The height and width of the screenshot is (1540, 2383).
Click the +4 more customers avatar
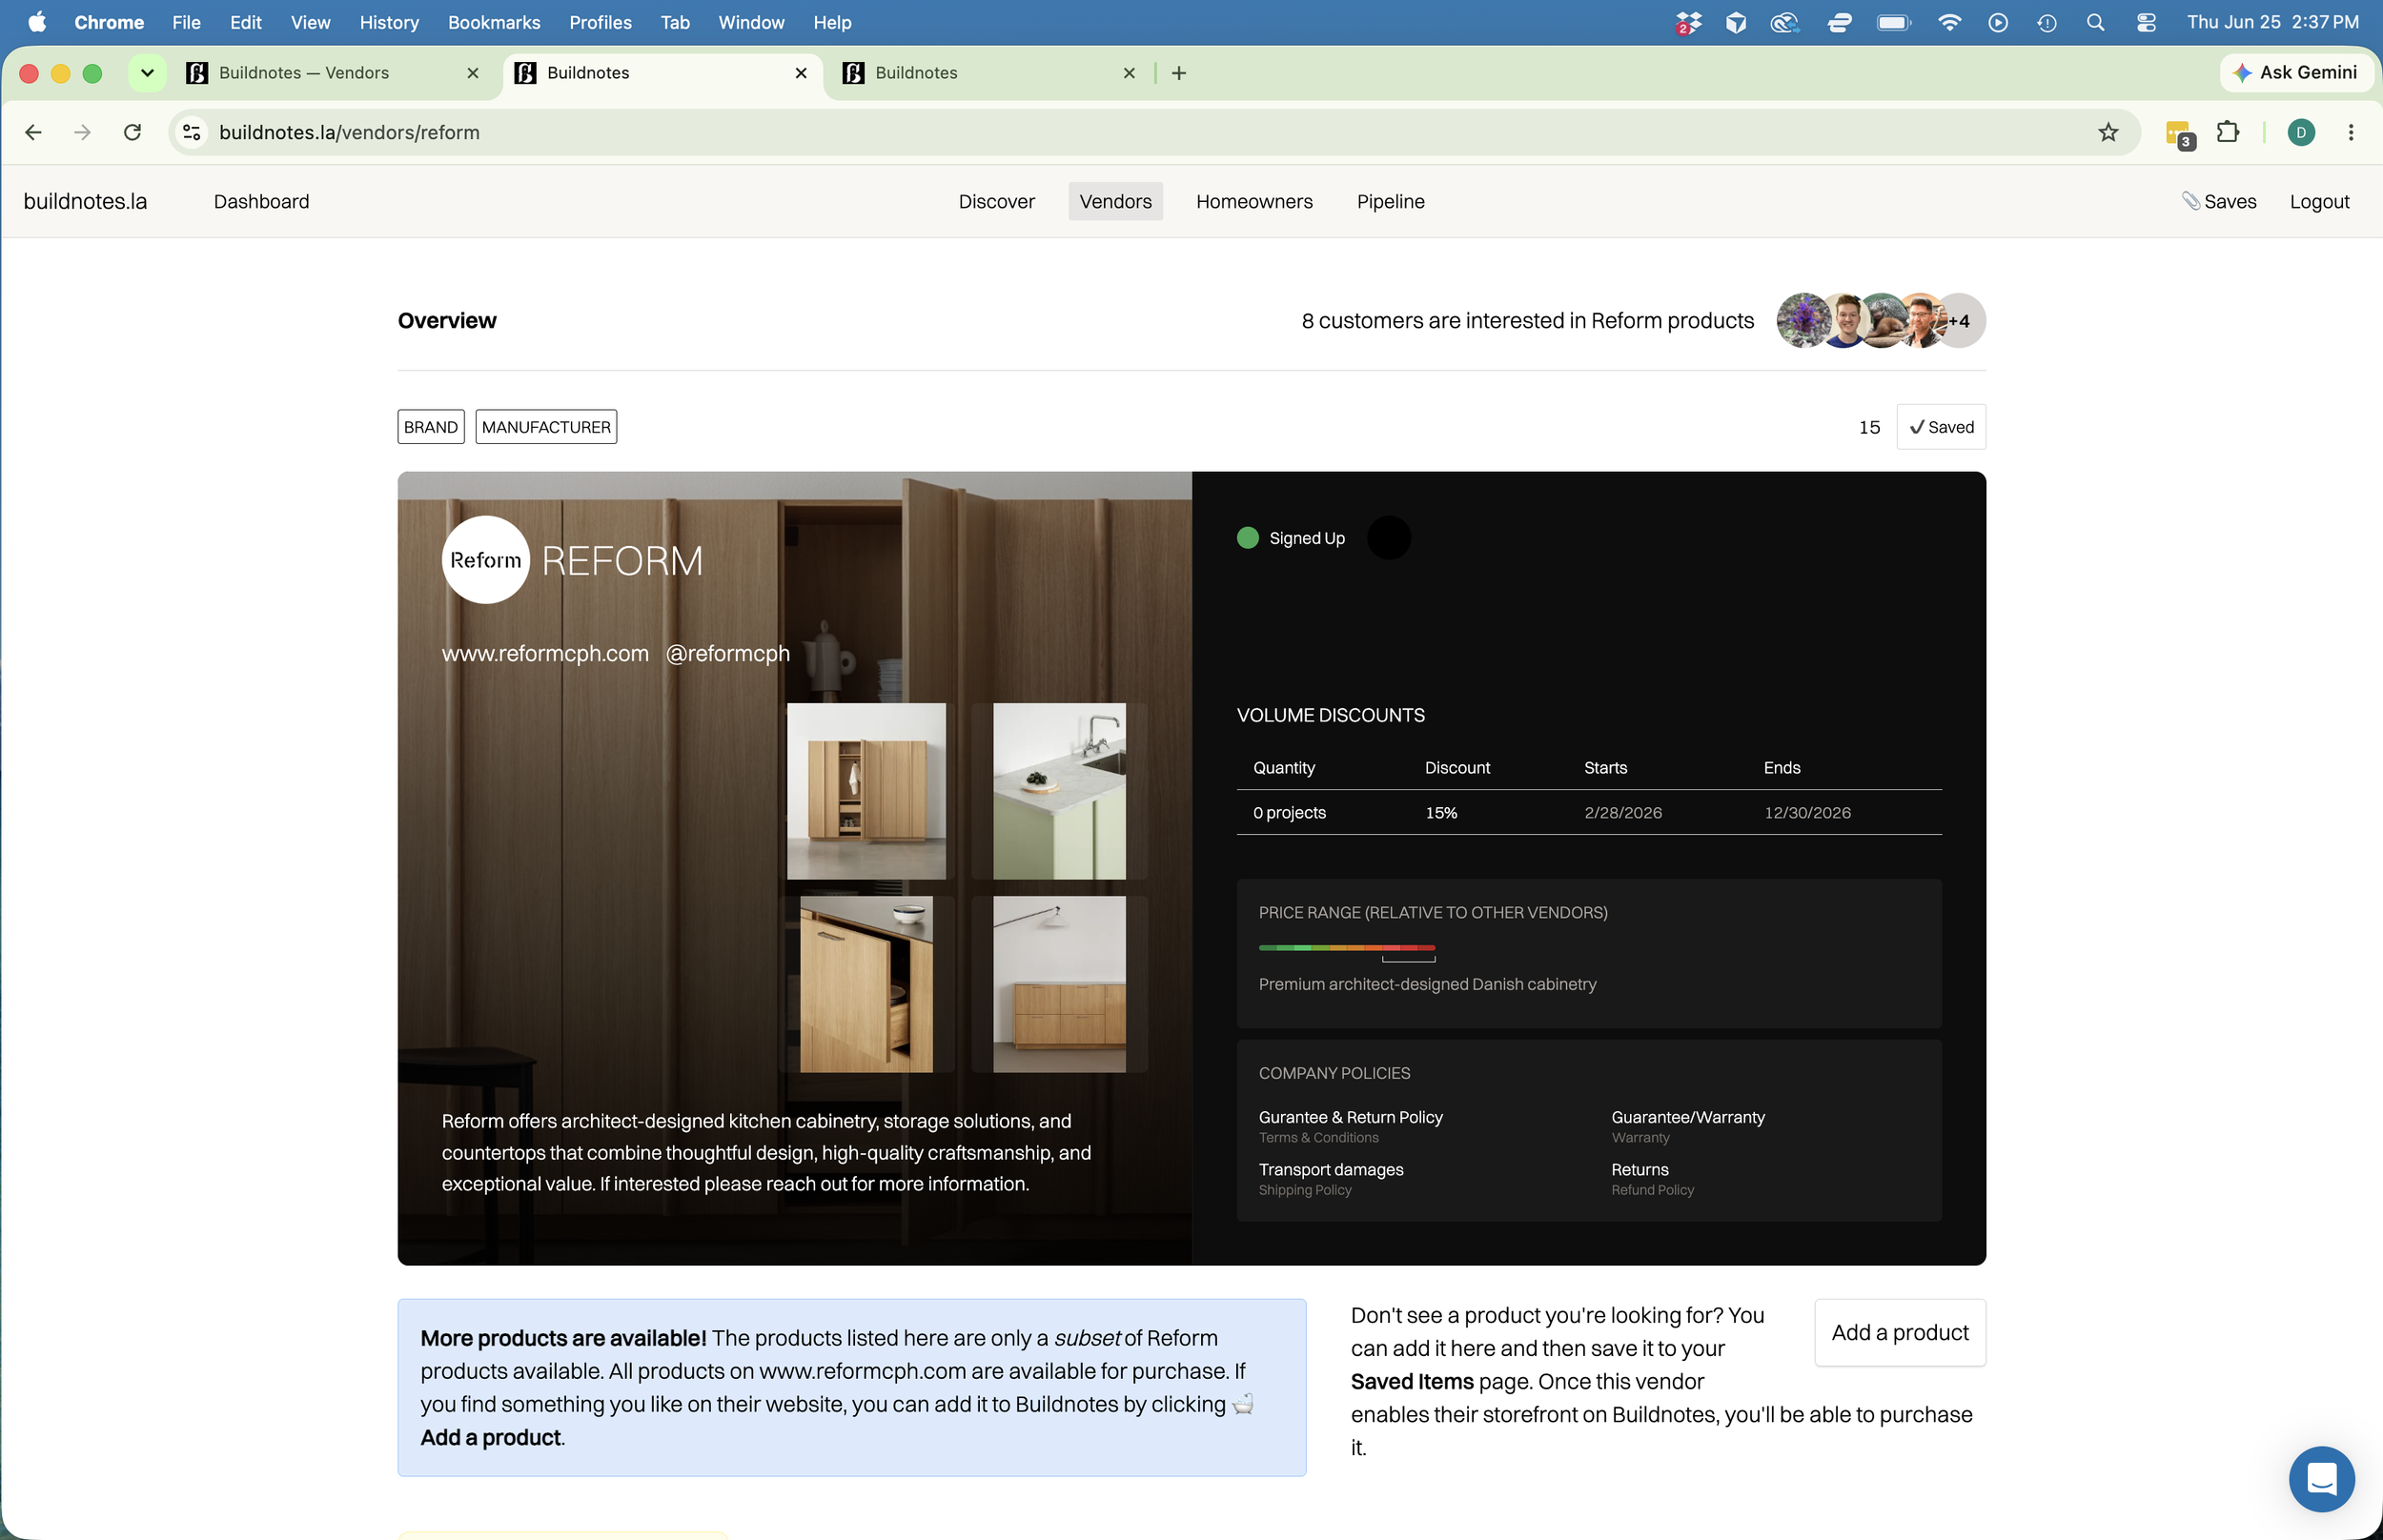tap(1960, 321)
